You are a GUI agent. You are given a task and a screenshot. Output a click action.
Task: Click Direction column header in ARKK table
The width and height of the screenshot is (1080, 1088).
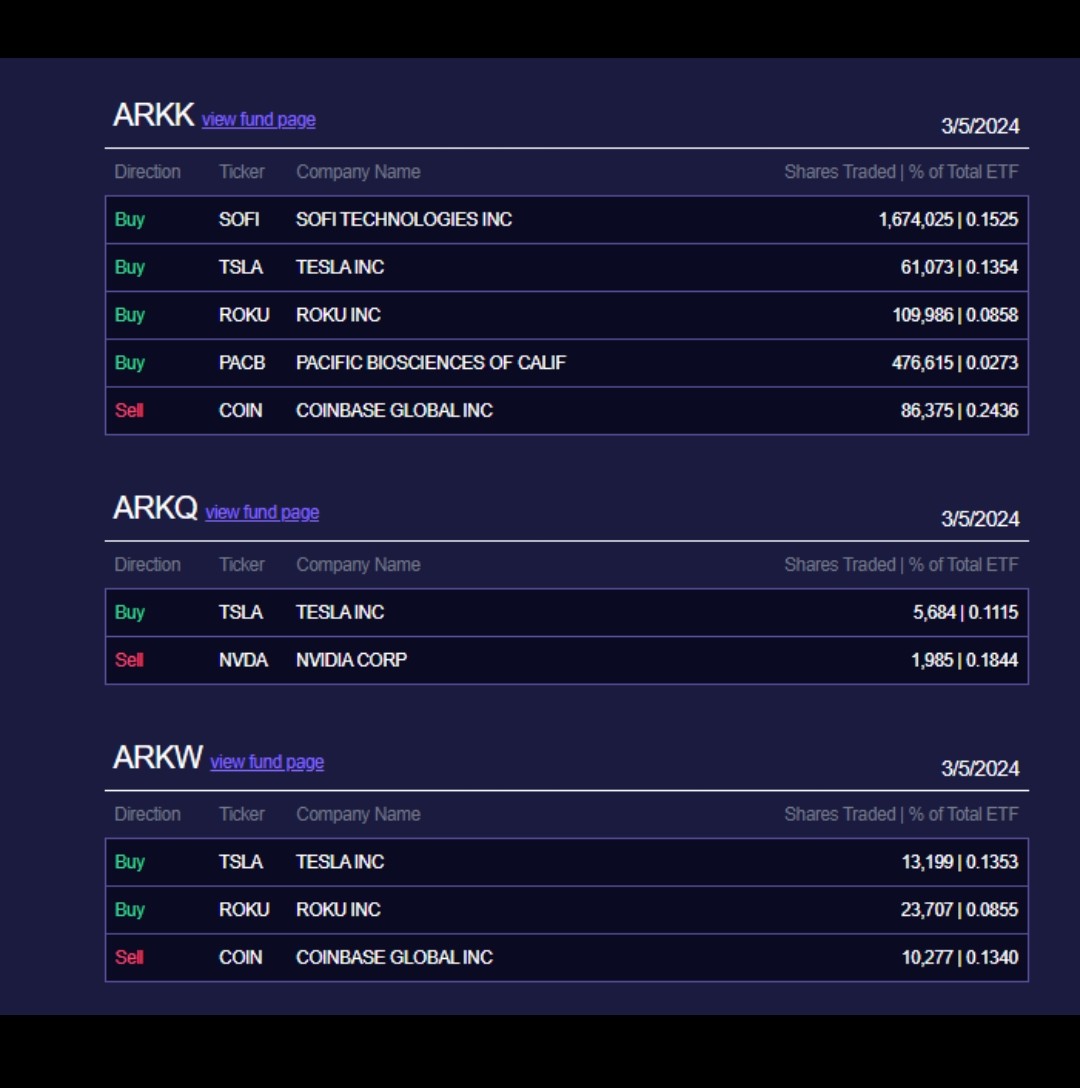point(147,172)
